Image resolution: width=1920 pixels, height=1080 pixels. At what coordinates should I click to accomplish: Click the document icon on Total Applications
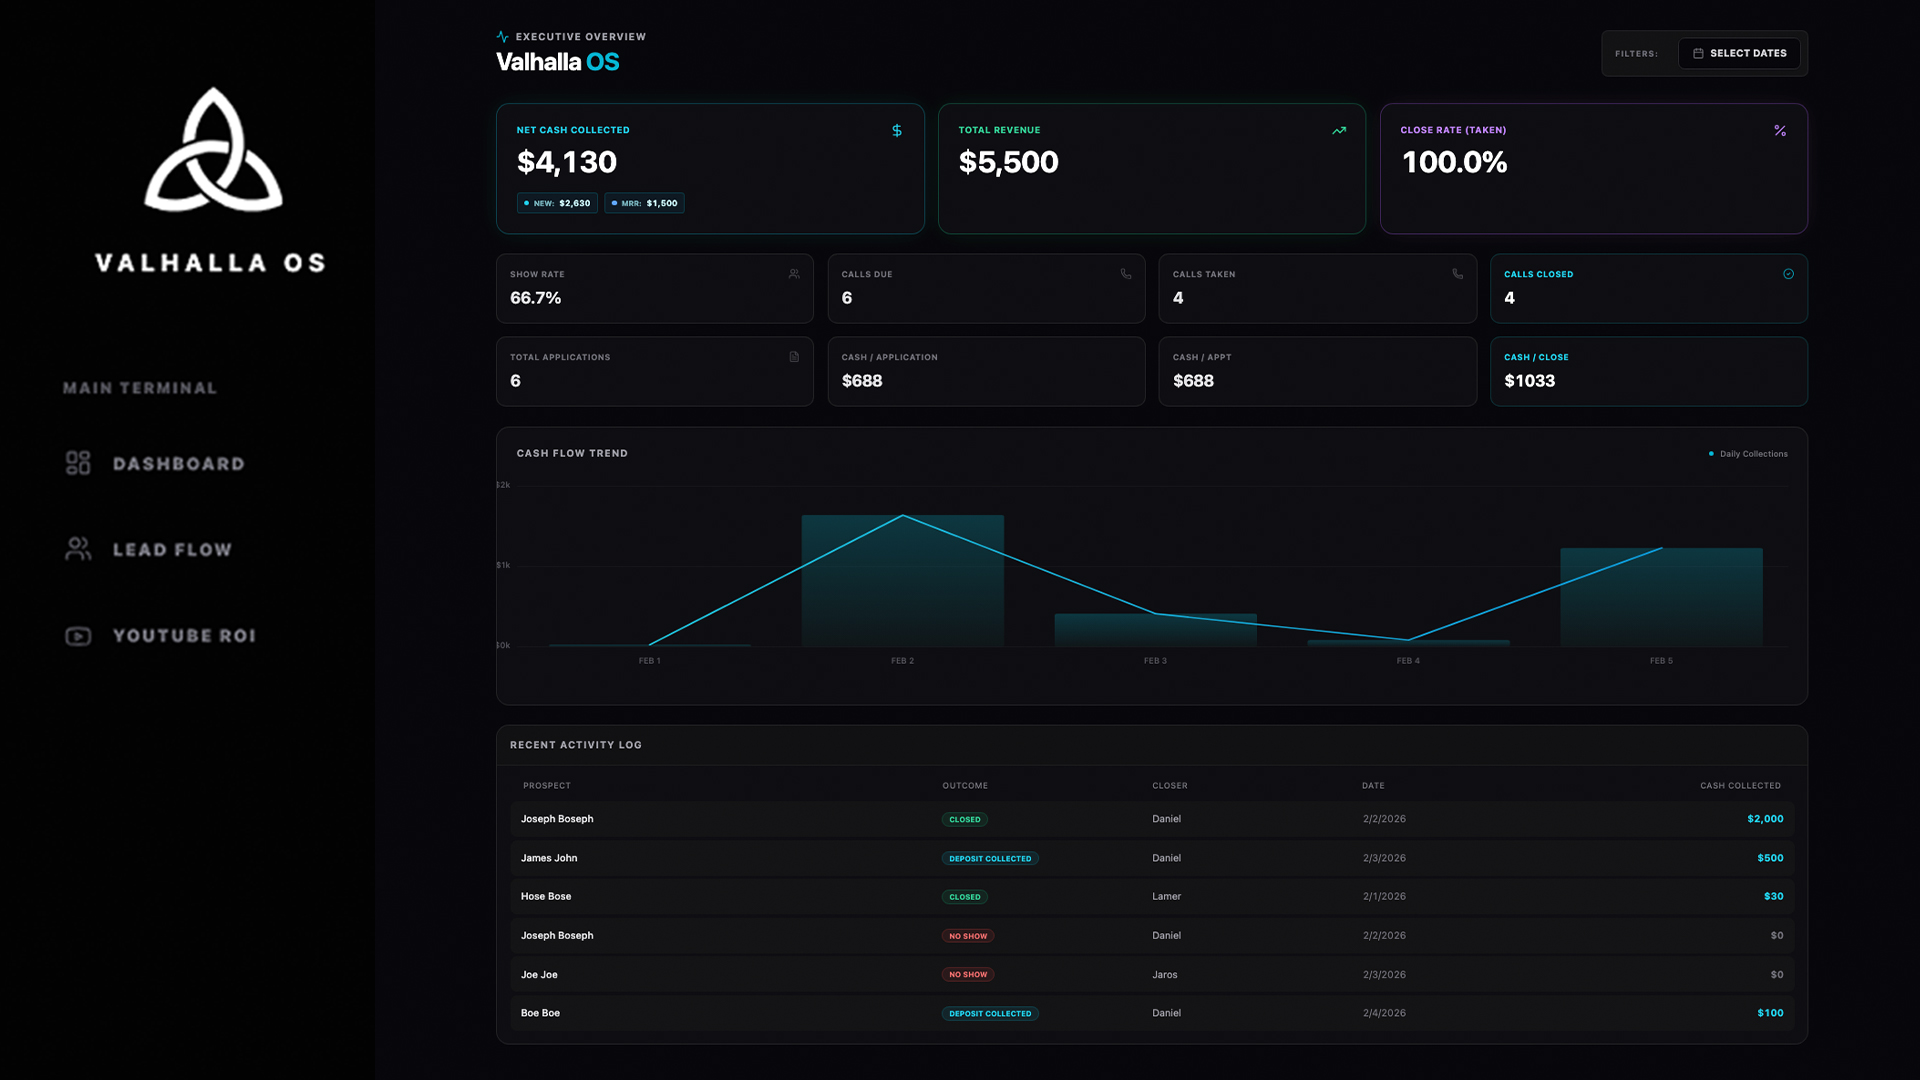[794, 357]
